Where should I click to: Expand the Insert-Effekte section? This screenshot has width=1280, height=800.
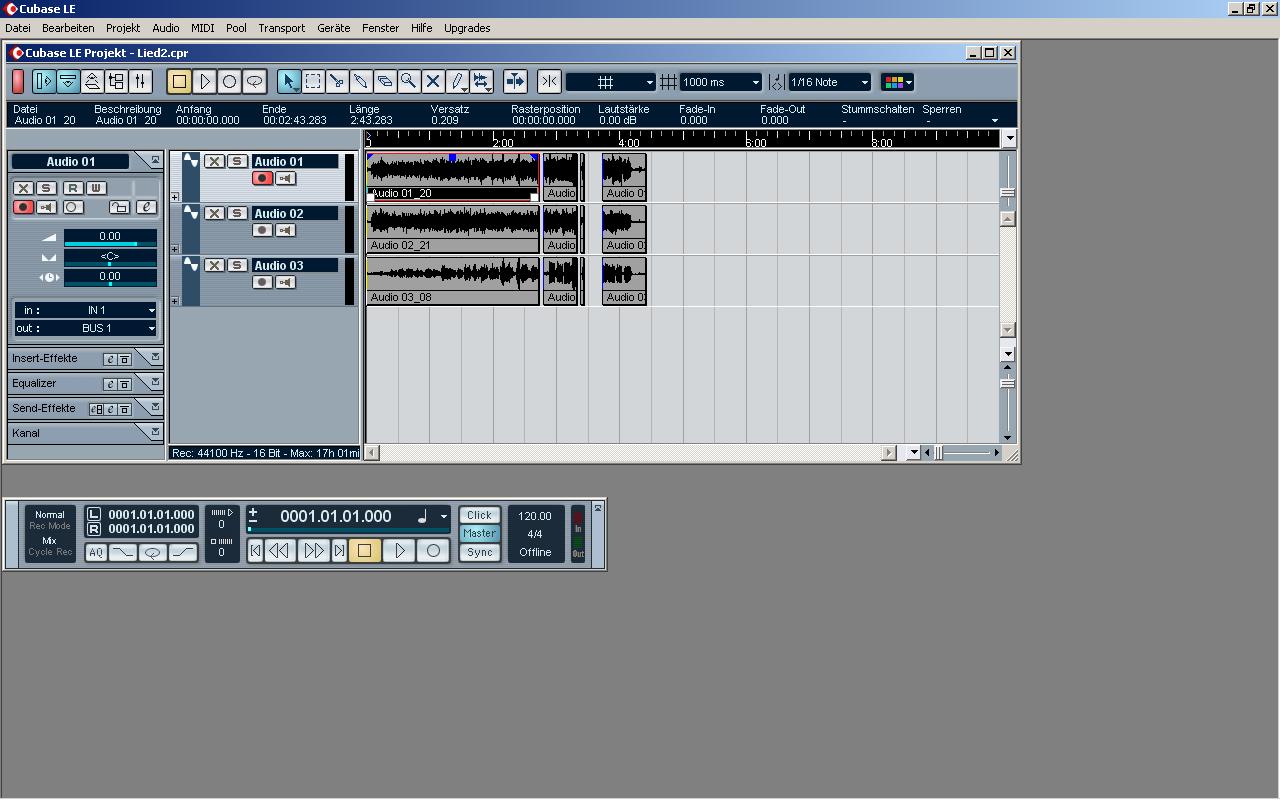(x=155, y=357)
